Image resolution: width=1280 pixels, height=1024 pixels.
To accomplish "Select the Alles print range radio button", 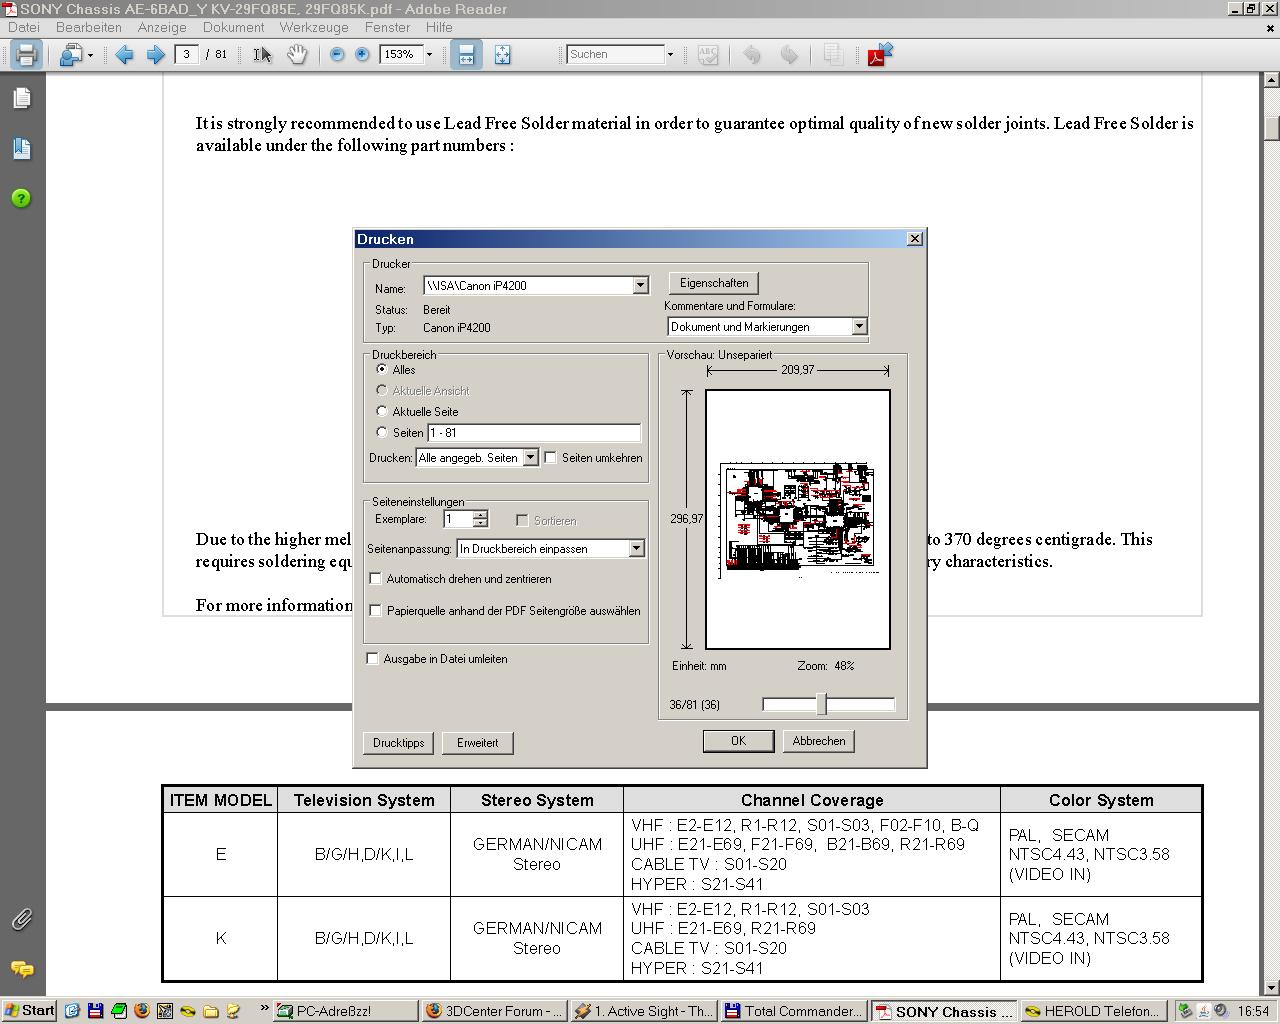I will (x=382, y=369).
